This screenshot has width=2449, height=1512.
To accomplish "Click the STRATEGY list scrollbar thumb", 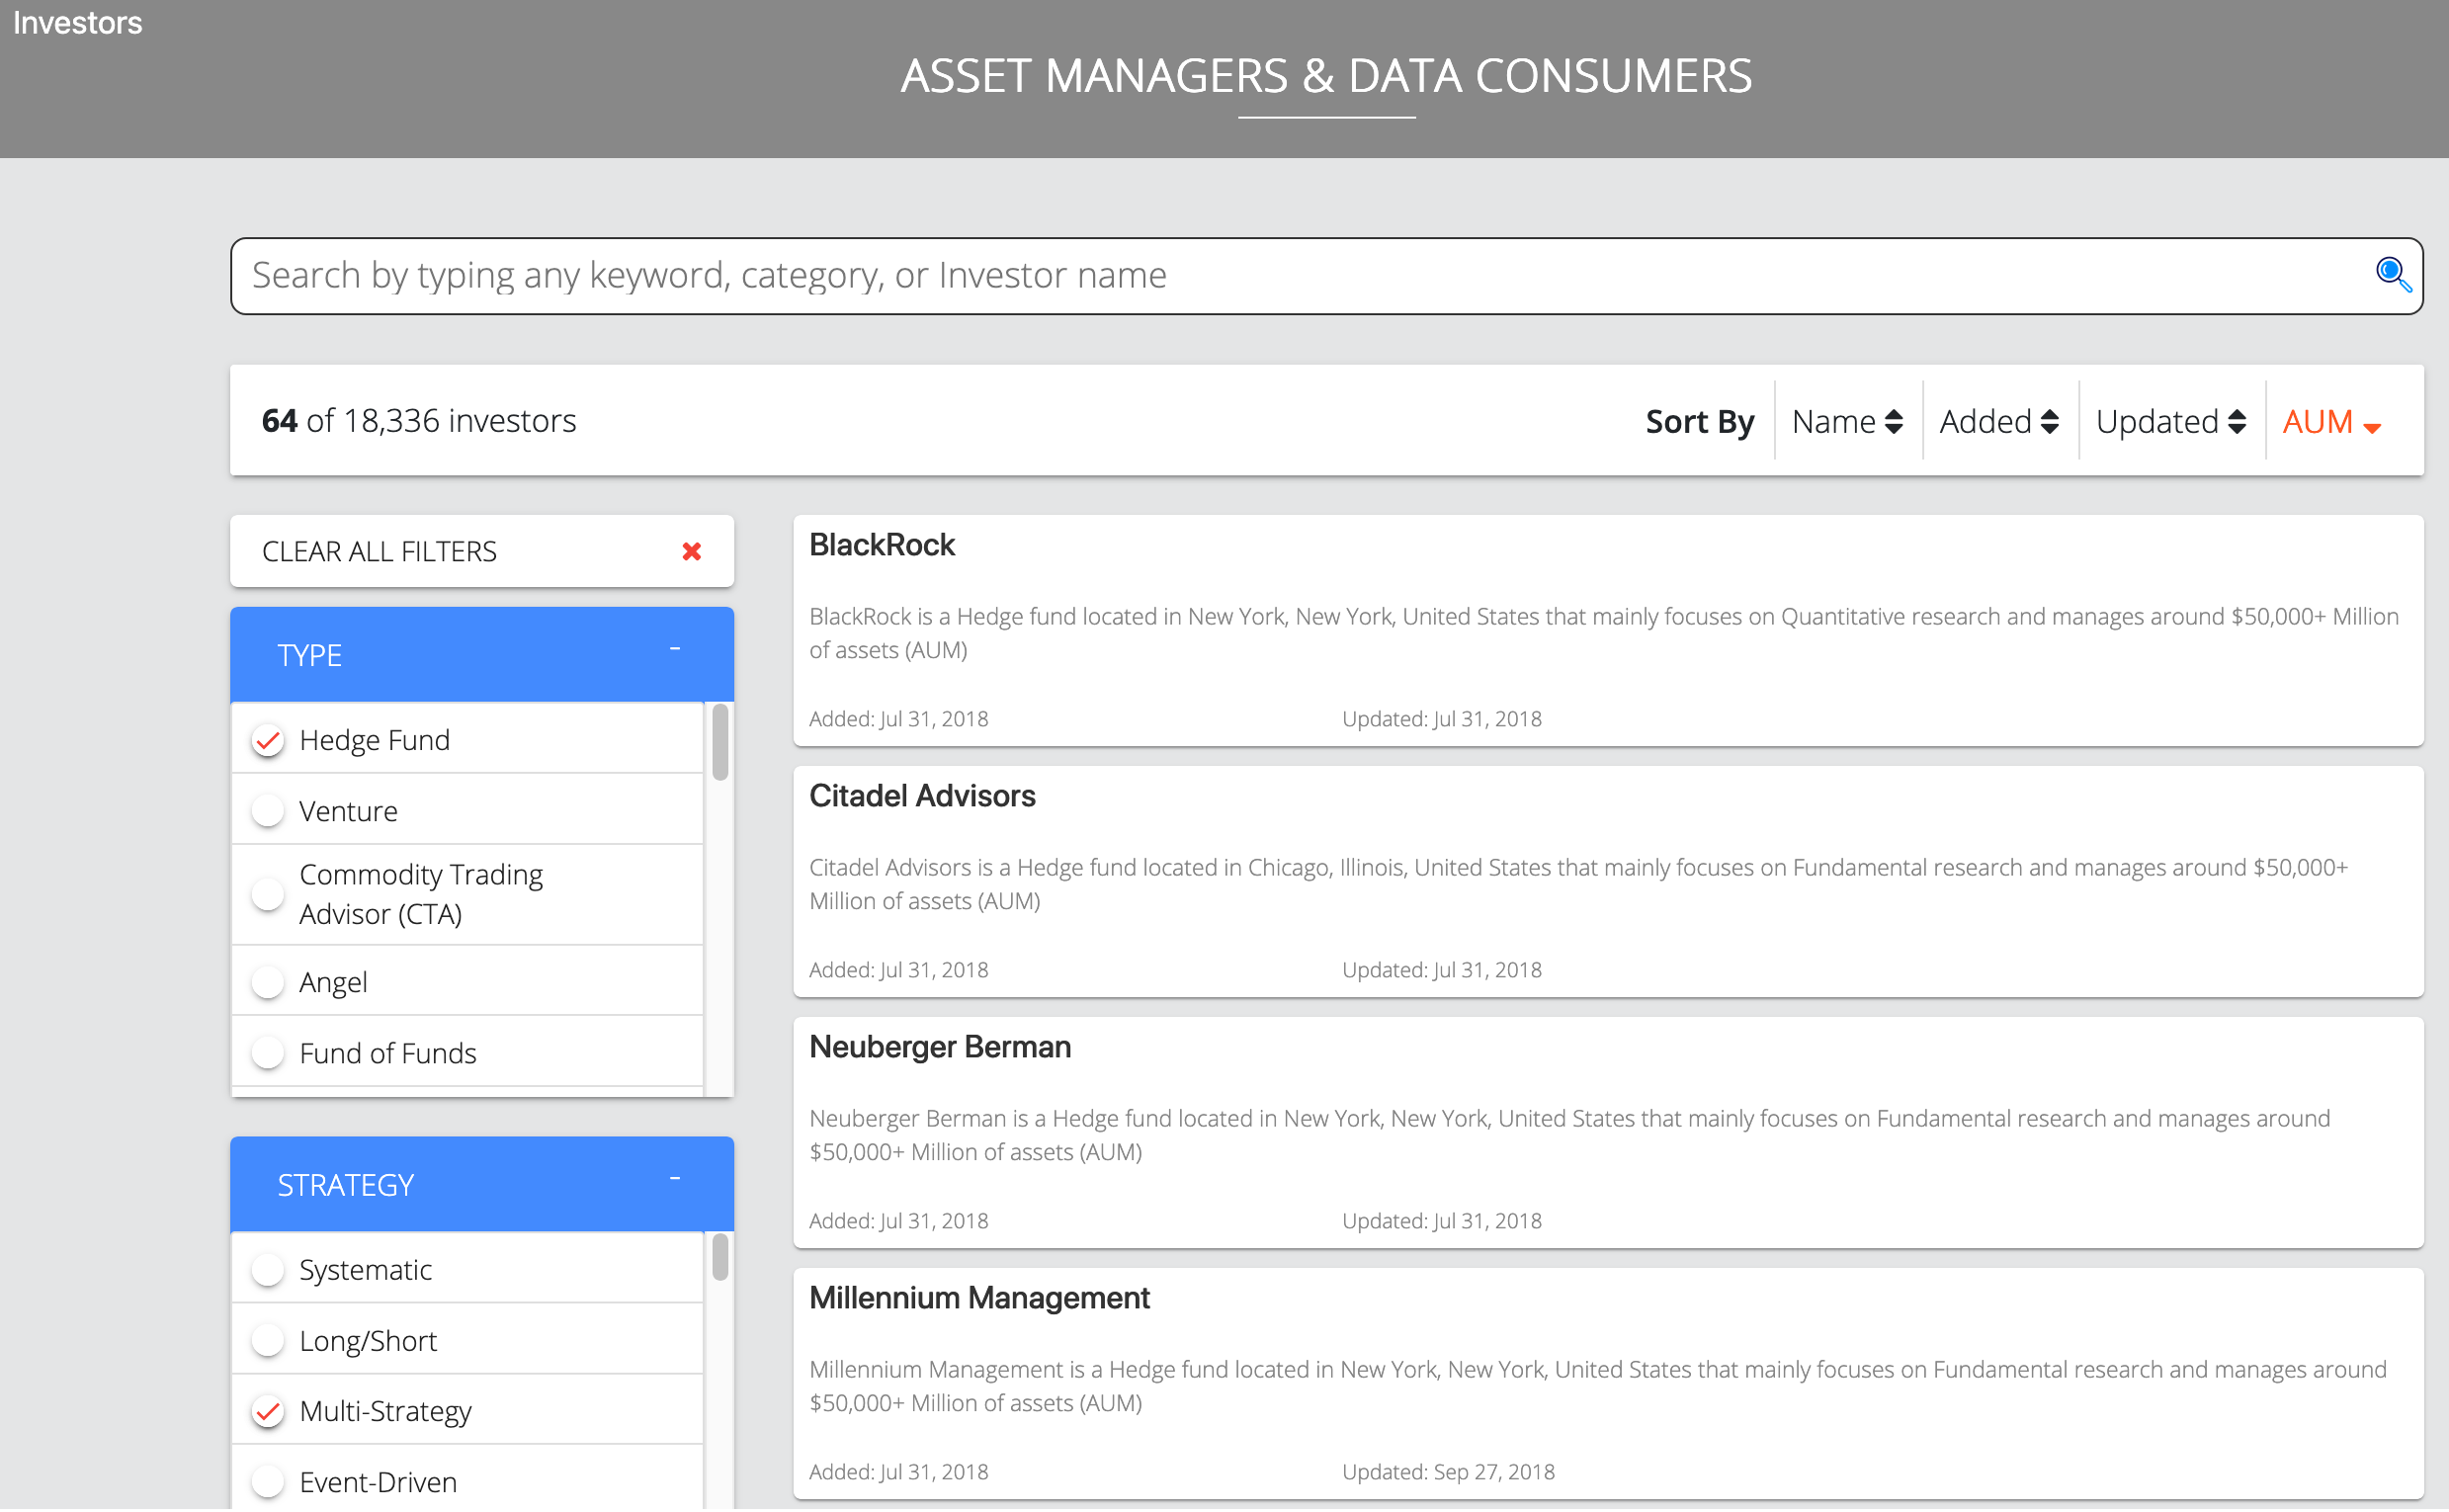I will click(x=720, y=1258).
